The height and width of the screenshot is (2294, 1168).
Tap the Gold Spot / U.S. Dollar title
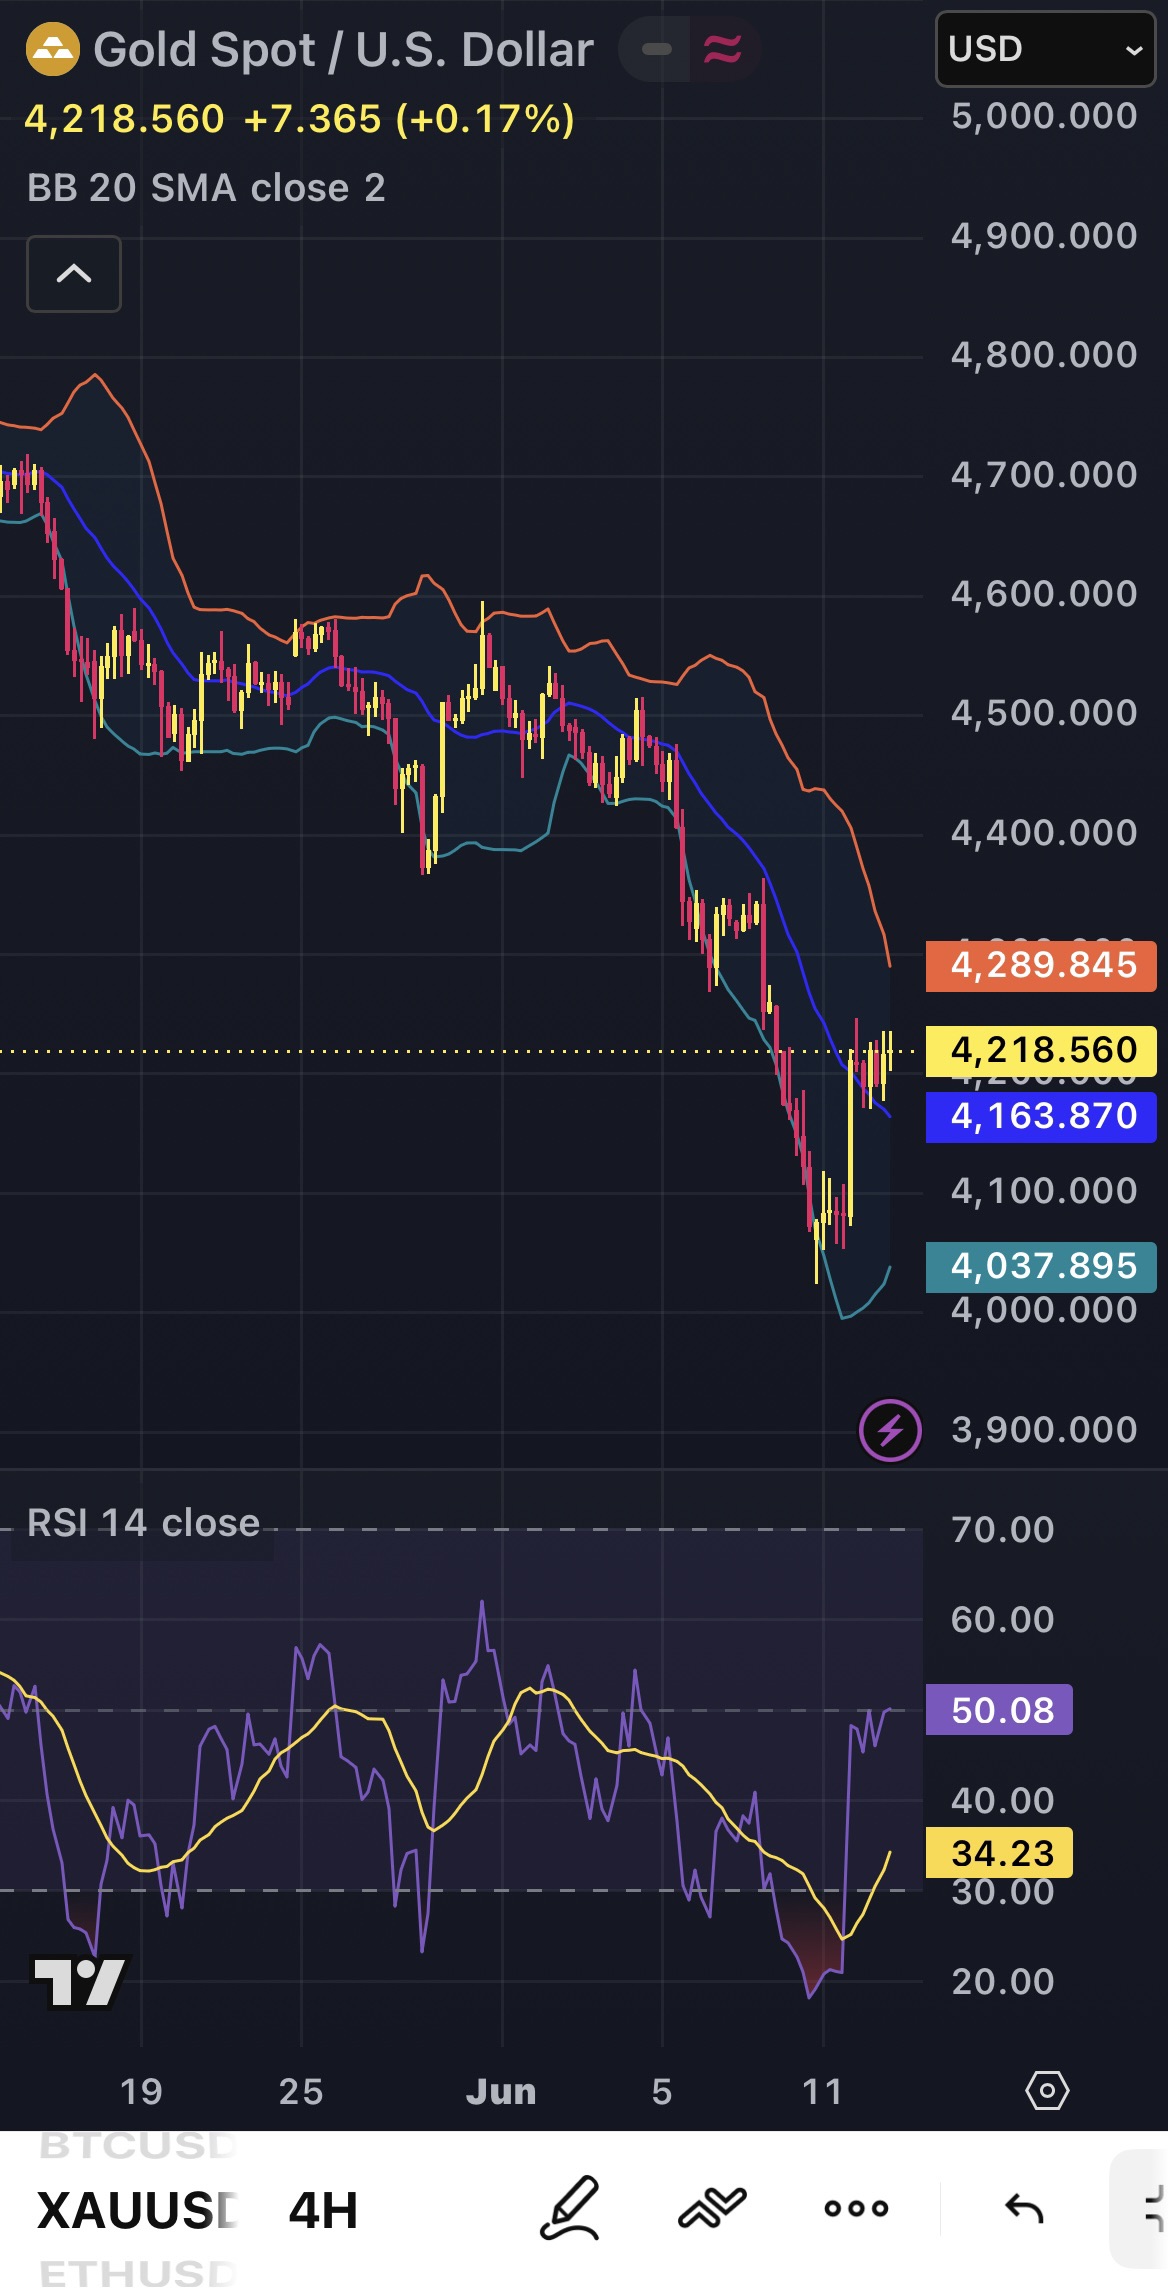[344, 50]
